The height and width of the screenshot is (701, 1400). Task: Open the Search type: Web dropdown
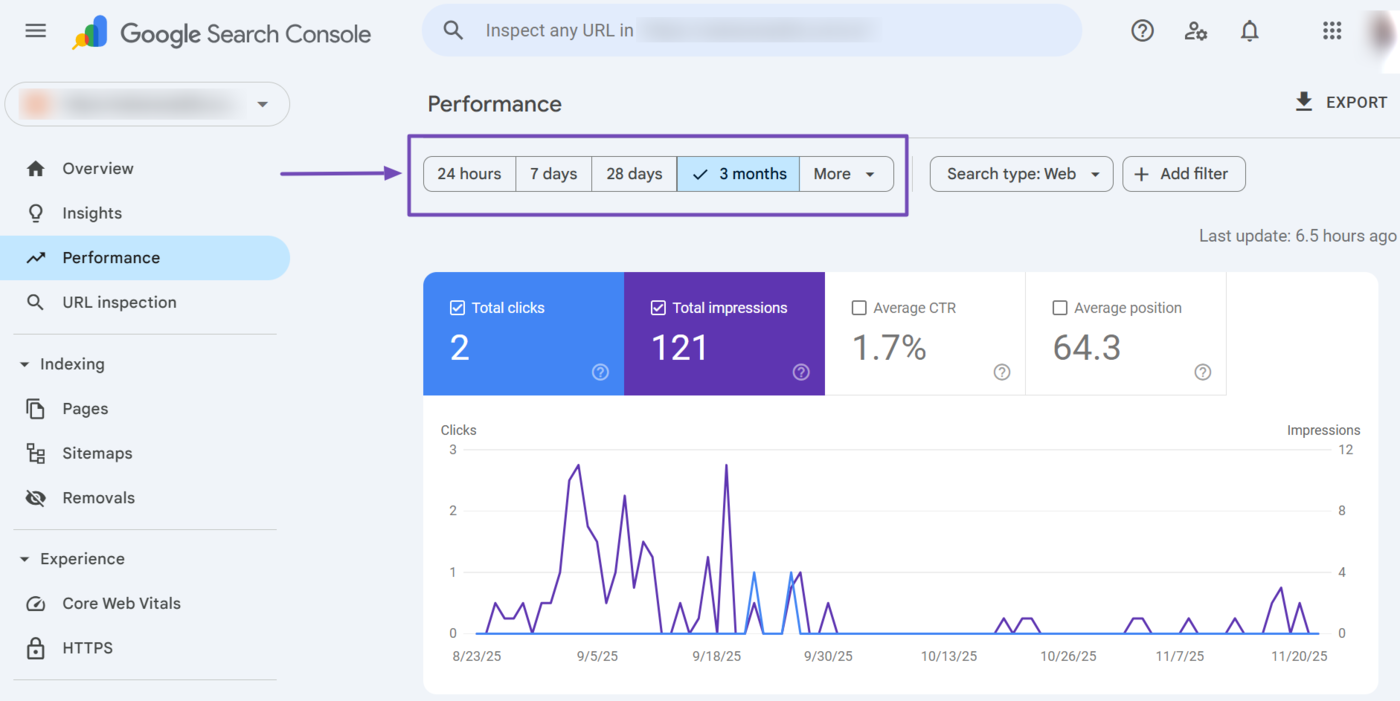tap(1021, 174)
